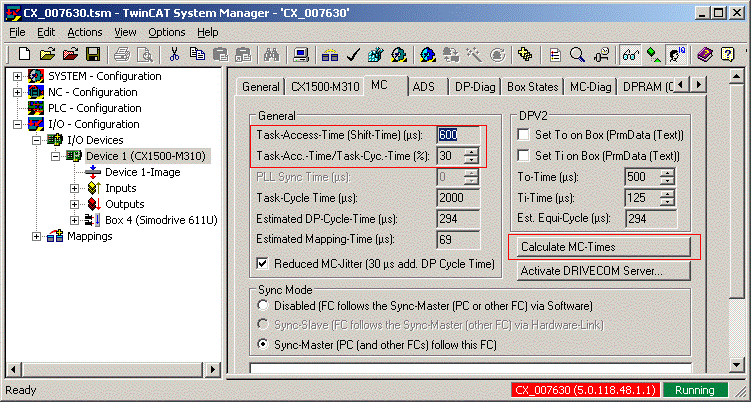Open the Actions menu
This screenshot has height=402, width=751.
click(85, 32)
